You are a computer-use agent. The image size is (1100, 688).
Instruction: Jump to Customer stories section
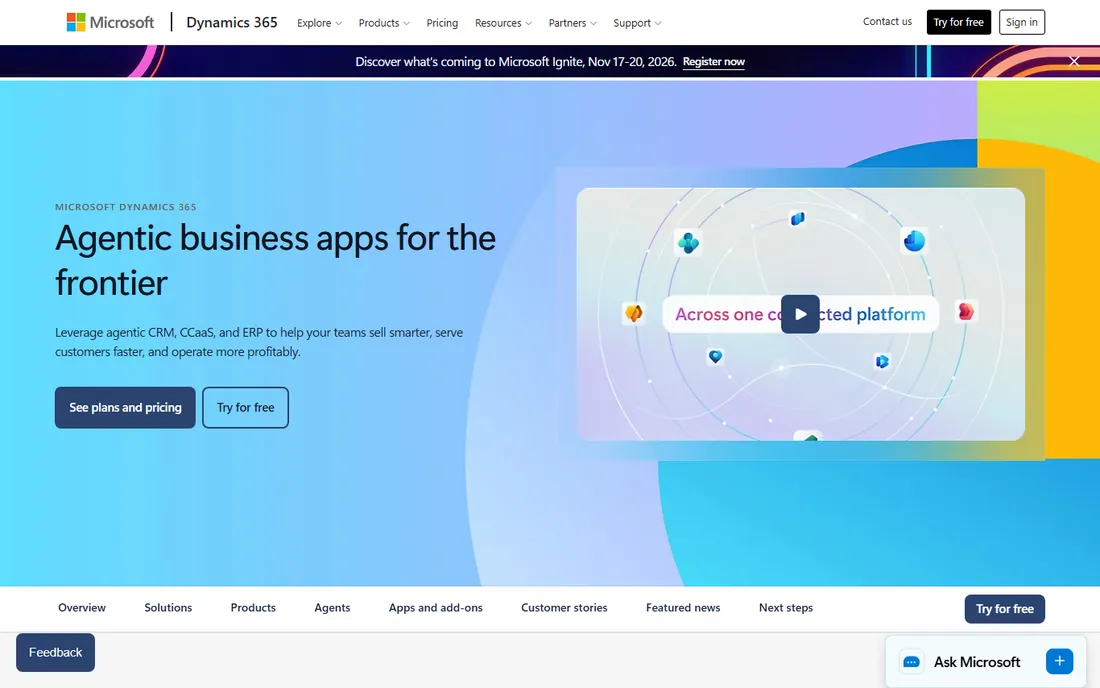[x=564, y=608]
